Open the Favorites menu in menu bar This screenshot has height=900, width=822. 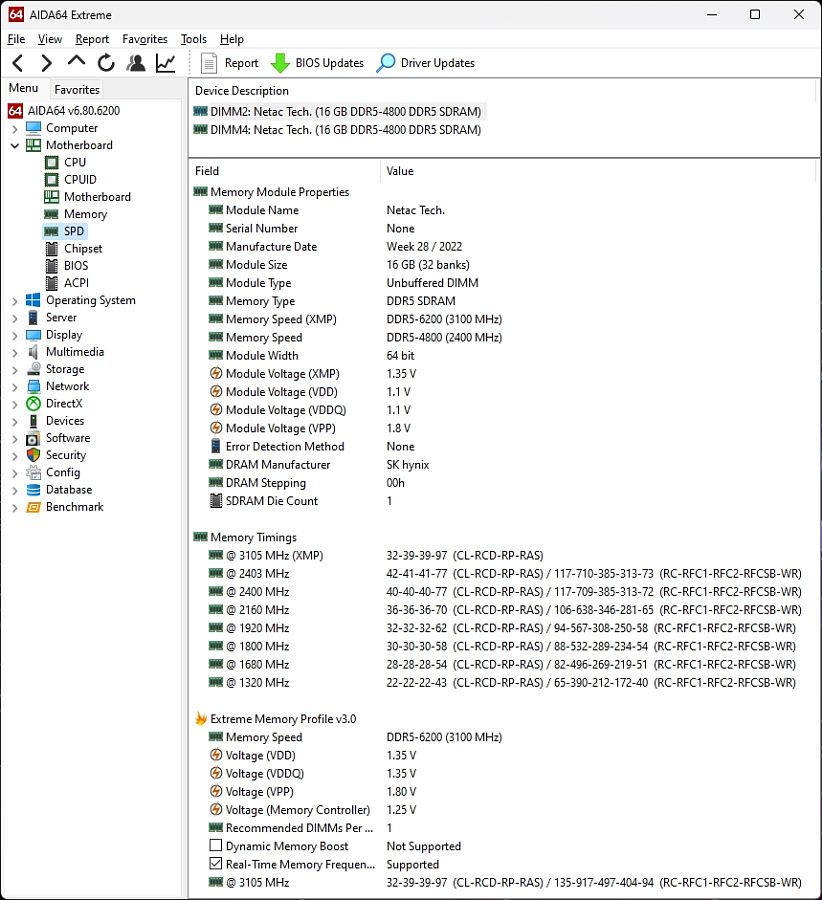(145, 39)
